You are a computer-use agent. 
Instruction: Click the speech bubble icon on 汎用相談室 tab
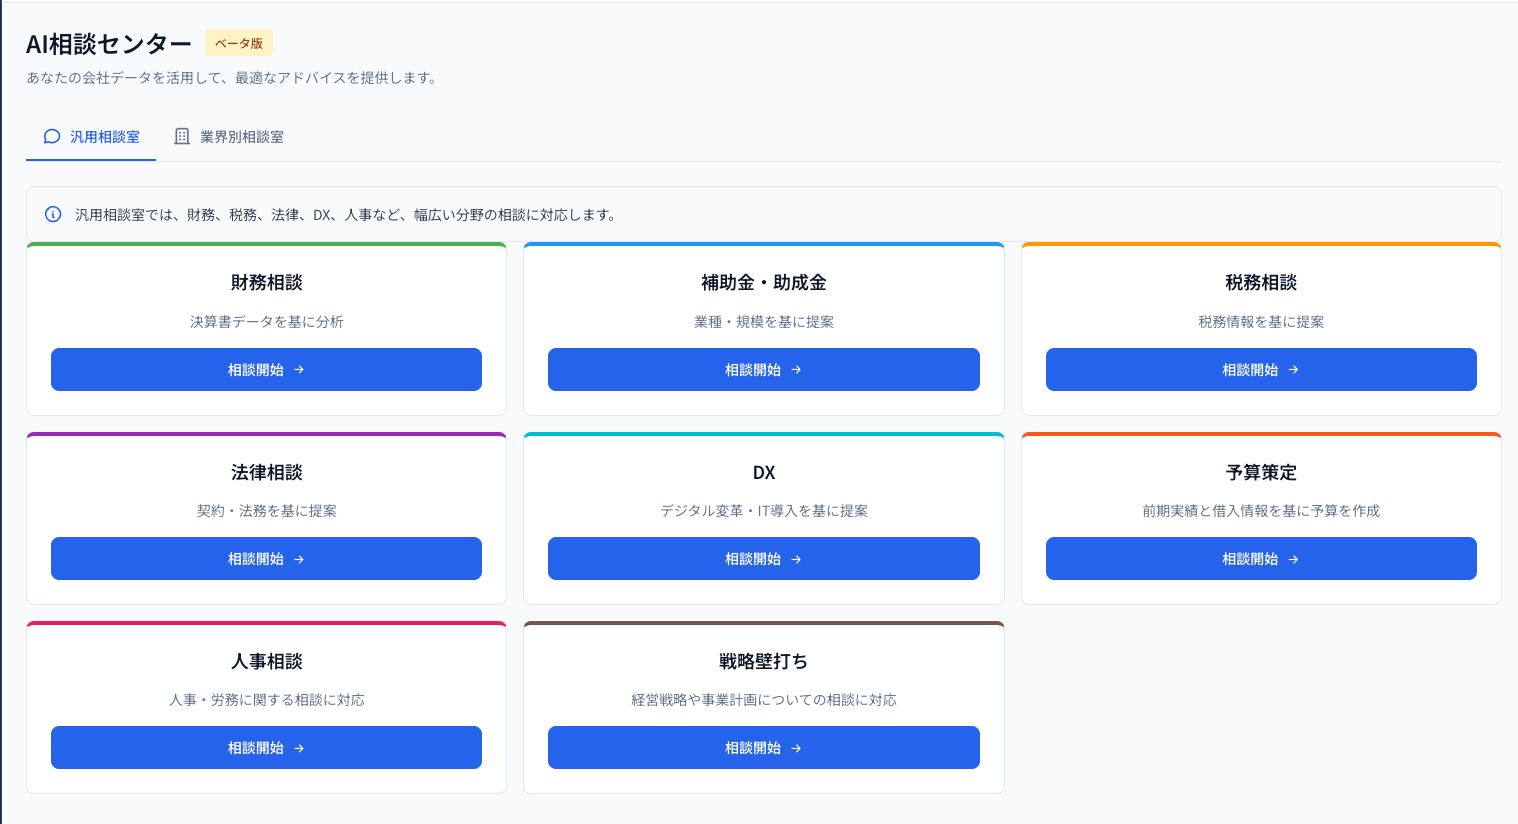tap(51, 135)
